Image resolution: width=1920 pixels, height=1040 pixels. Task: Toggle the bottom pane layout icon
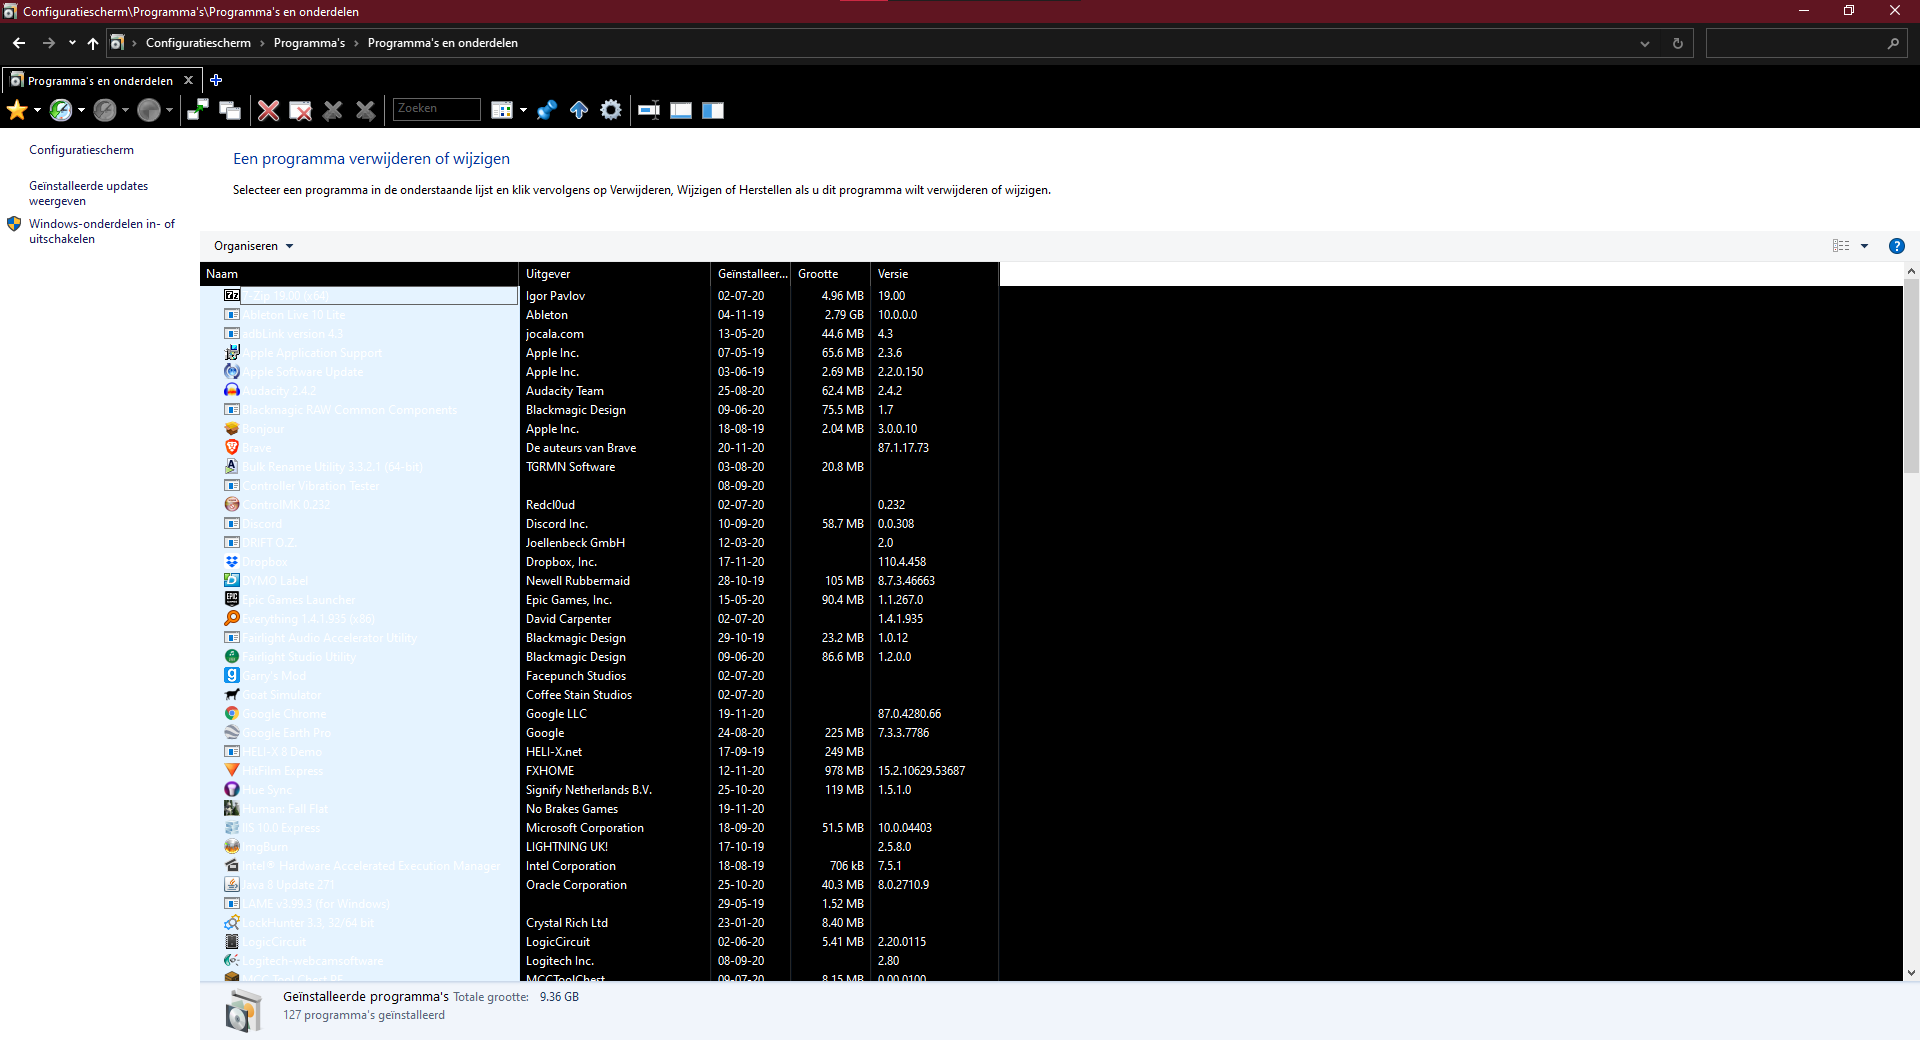[681, 110]
